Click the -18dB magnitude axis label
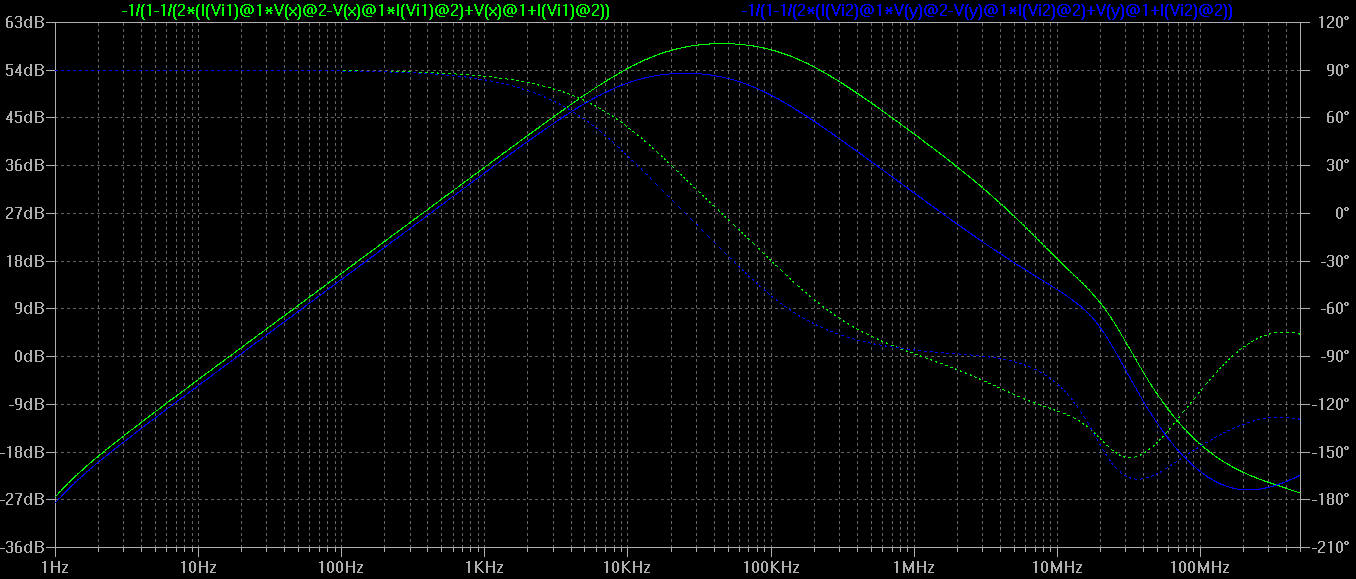This screenshot has height=579, width=1356. [25, 452]
